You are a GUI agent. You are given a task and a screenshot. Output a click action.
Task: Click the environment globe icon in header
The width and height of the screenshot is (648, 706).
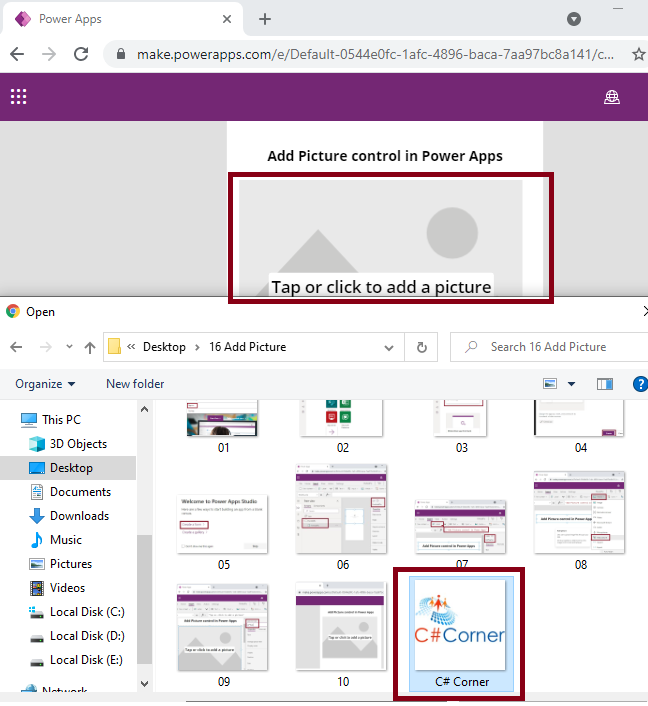pyautogui.click(x=612, y=97)
